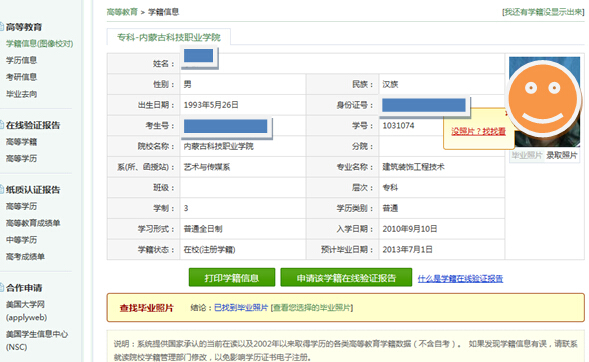Click 高等学历 under 在线验证报告
589x362 pixels.
pos(21,158)
